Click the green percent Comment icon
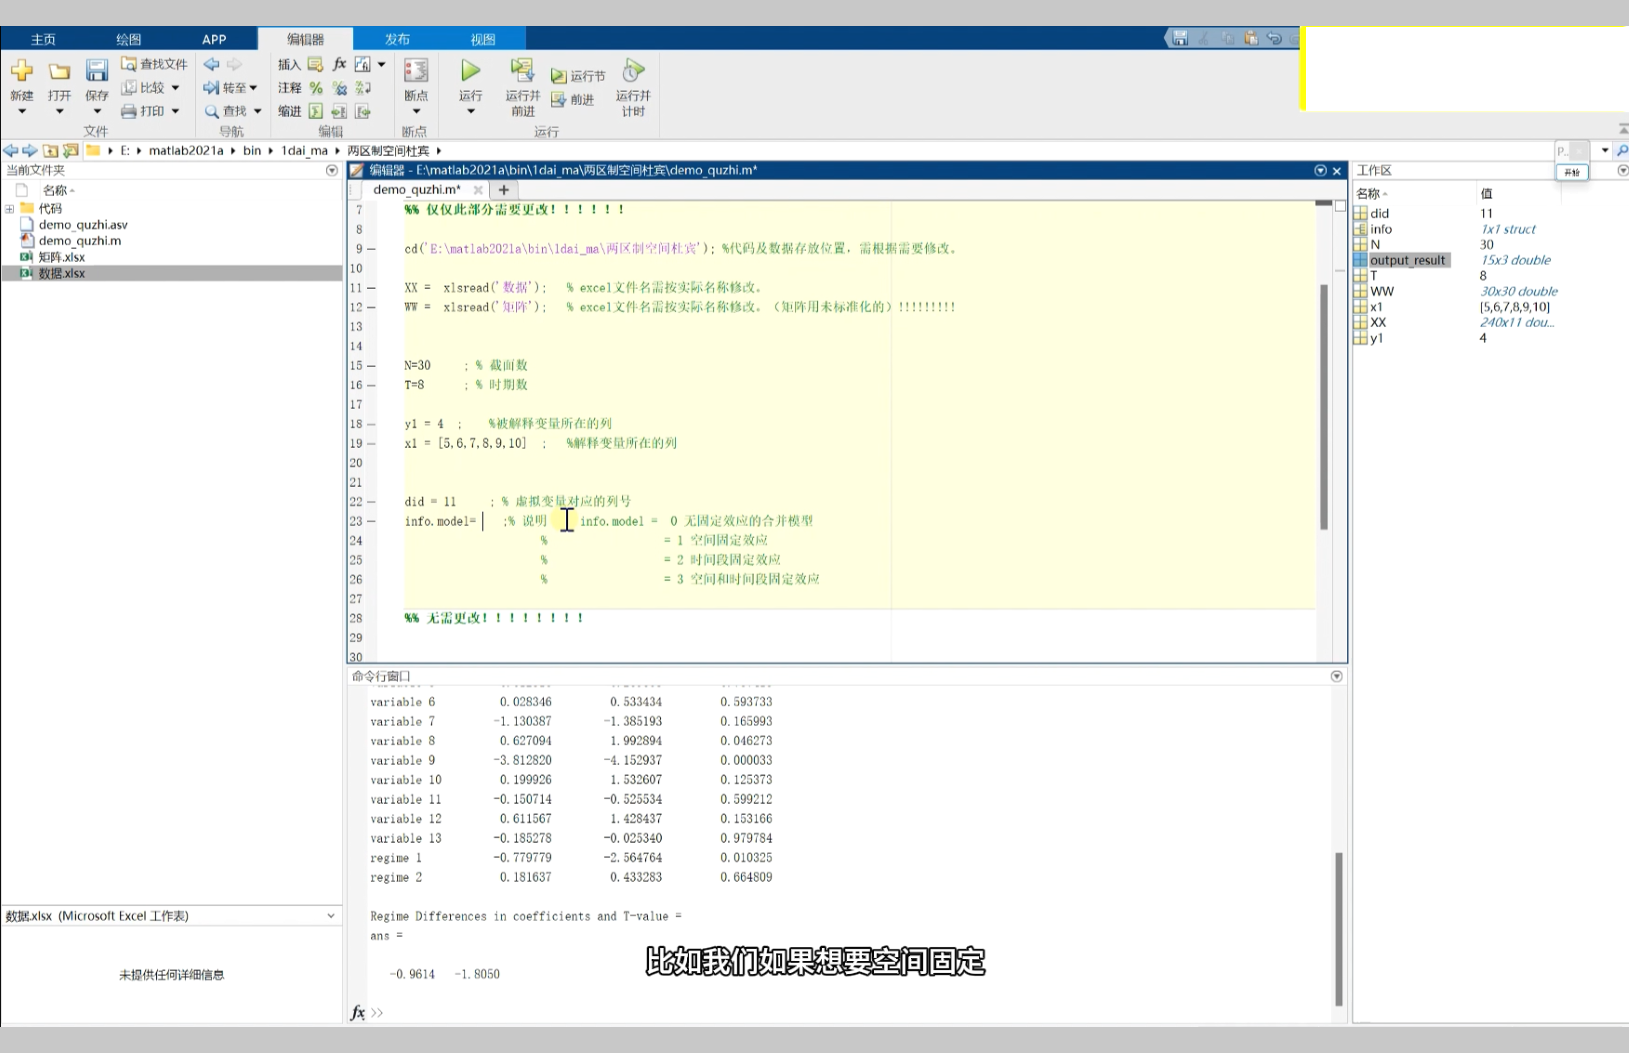The width and height of the screenshot is (1629, 1053). (316, 88)
